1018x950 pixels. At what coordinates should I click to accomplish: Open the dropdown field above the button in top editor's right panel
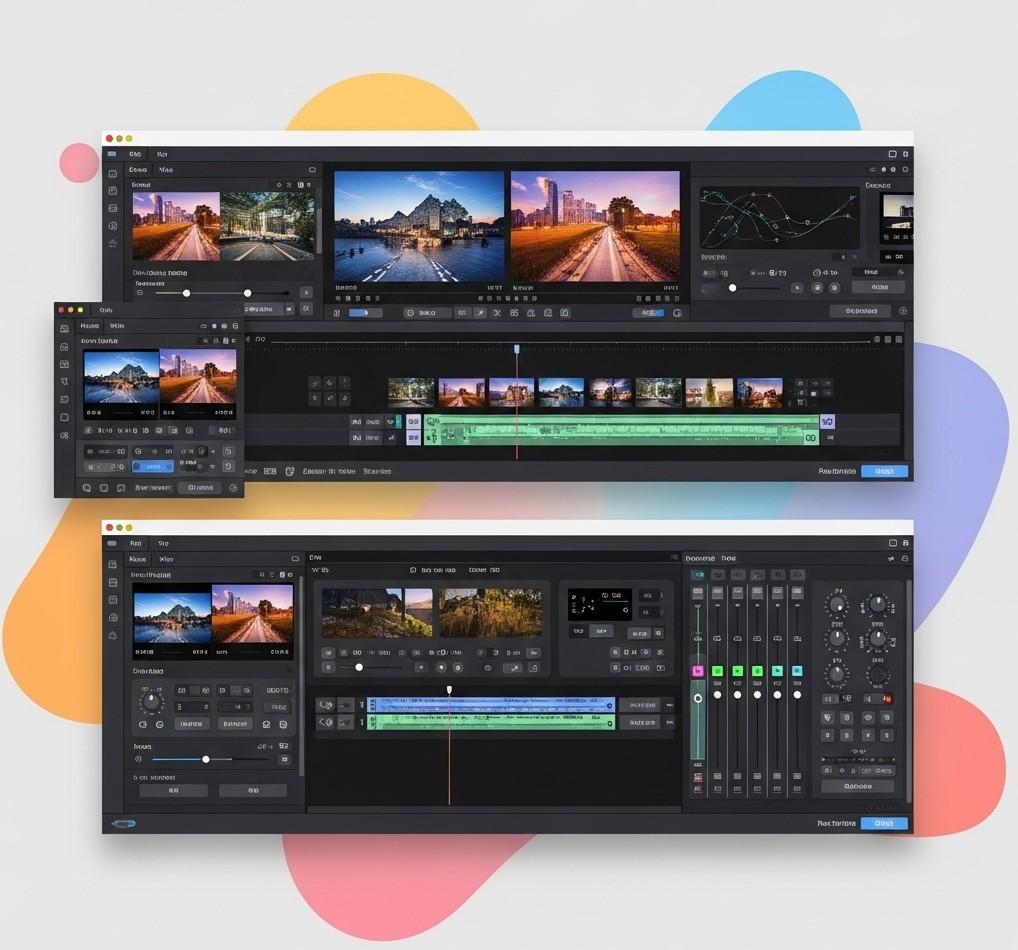878,272
